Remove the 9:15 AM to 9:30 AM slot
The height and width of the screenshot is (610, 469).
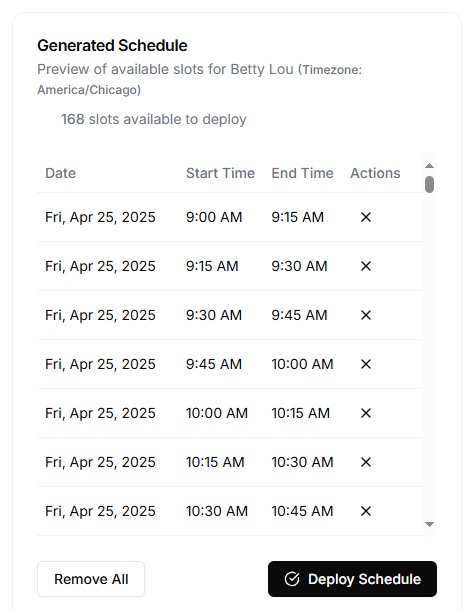coord(366,266)
